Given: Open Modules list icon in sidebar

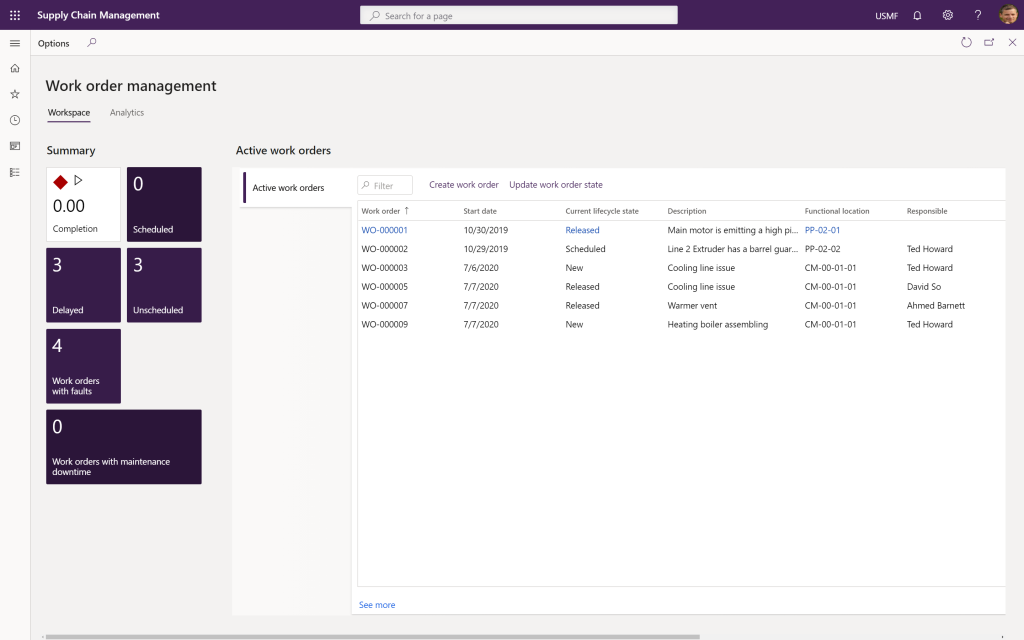Looking at the screenshot, I should (x=15, y=172).
